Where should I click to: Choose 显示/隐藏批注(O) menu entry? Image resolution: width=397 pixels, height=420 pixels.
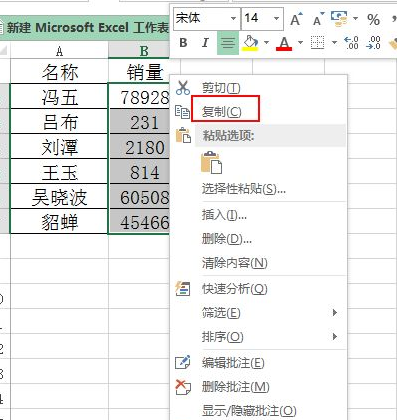coord(249,411)
